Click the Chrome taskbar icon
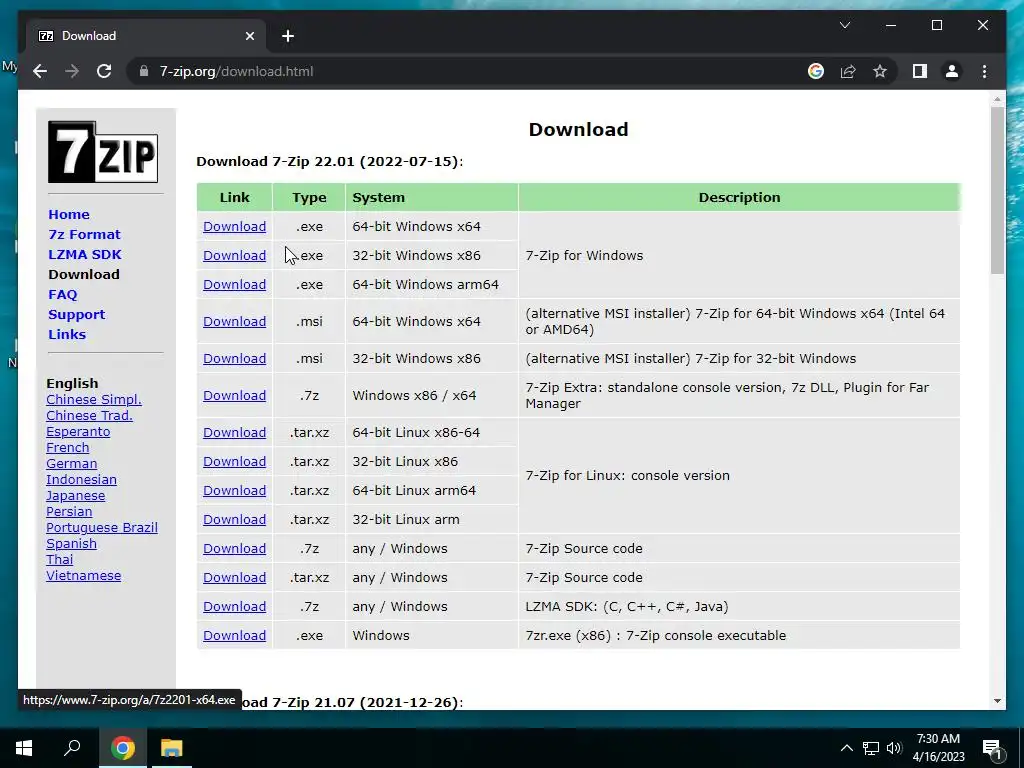 click(122, 748)
